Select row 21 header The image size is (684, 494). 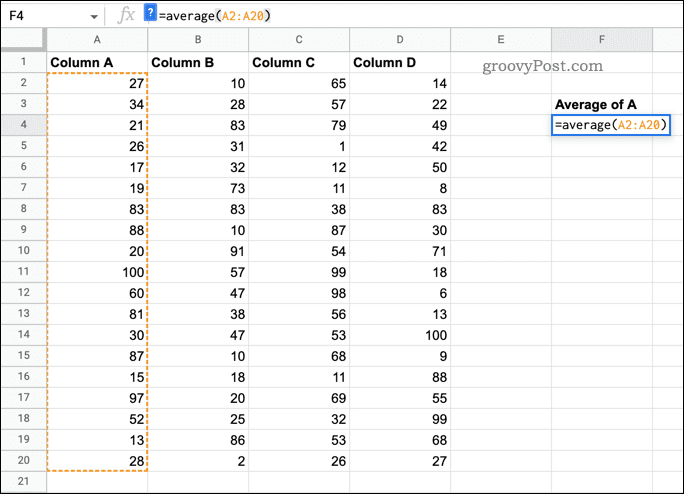pos(24,482)
